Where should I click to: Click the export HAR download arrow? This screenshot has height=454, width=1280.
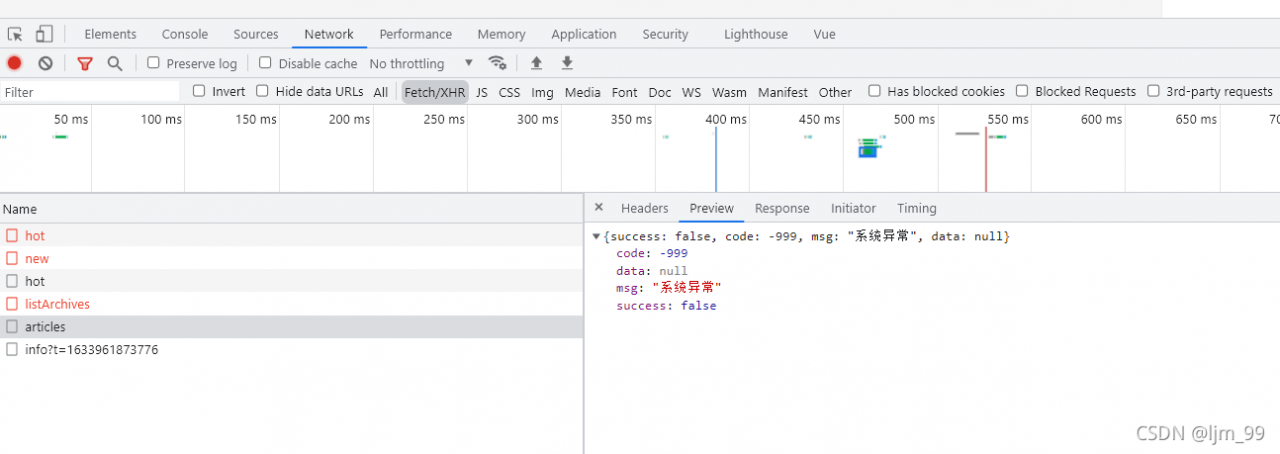pos(567,63)
